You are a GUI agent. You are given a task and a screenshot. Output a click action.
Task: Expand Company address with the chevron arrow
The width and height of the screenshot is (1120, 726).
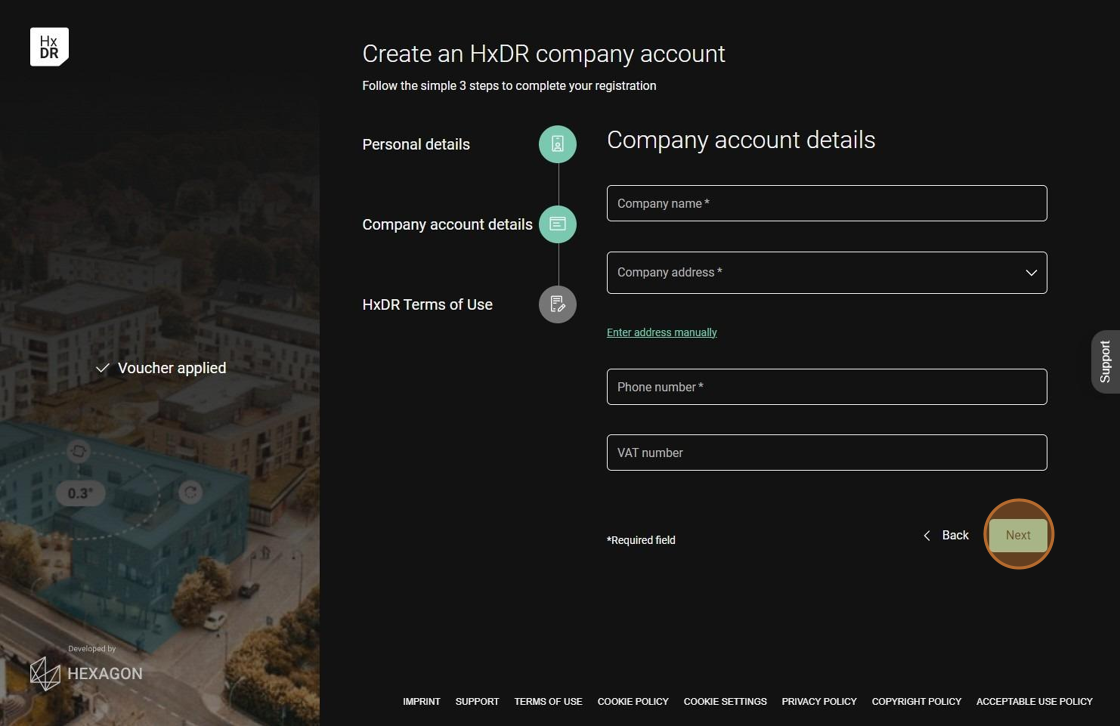tap(1031, 272)
